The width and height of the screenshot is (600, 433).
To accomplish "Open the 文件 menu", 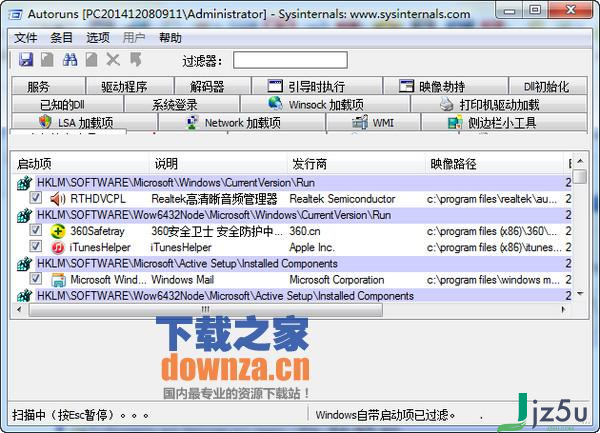I will [26, 38].
